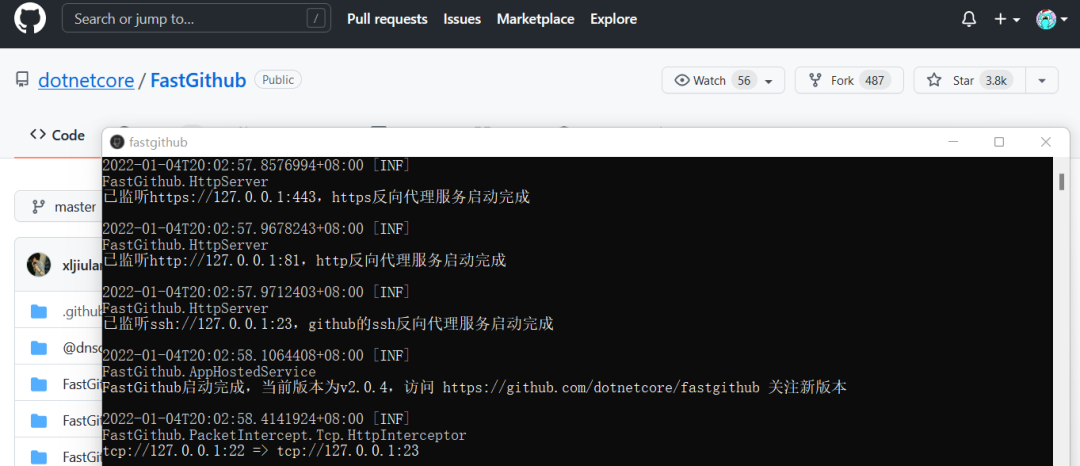Click the github.com/dotnetcore/fastgithub URL in console
Viewport: 1080px width, 466px height.
601,388
